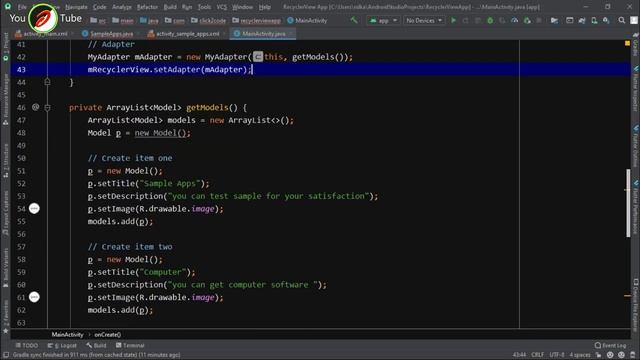This screenshot has height=360, width=640.
Task: Open the Run menu
Action: 187,7
